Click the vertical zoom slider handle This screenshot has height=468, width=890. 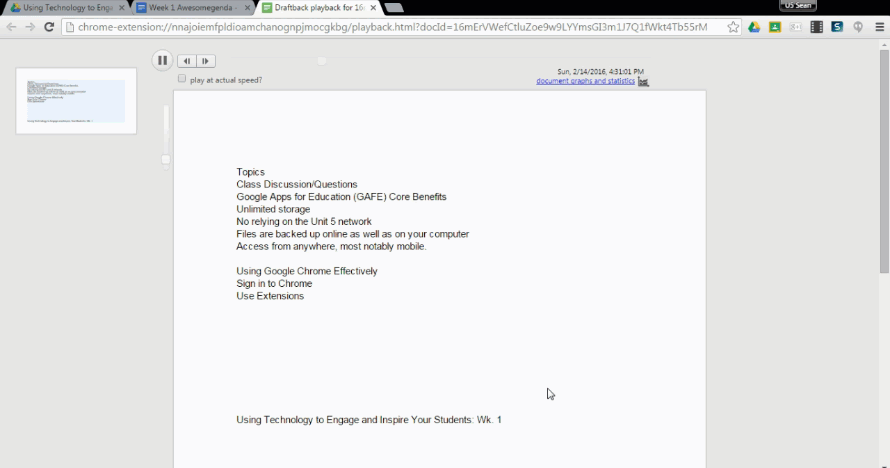(166, 159)
